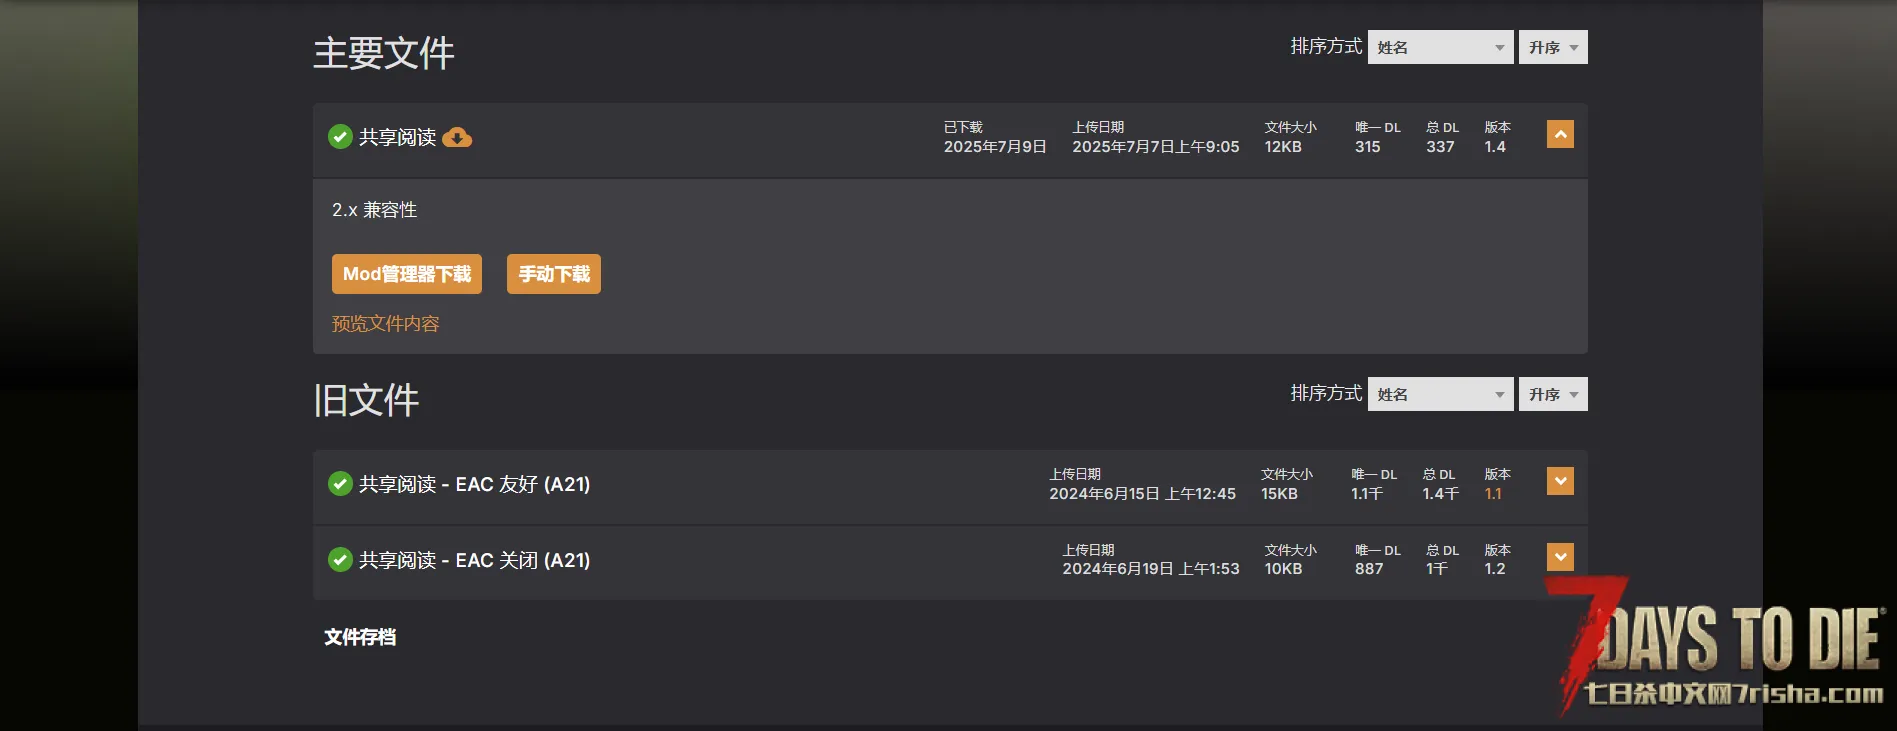The image size is (1897, 731).
Task: Click green checkmark of EAC 友好 file
Action: point(340,484)
